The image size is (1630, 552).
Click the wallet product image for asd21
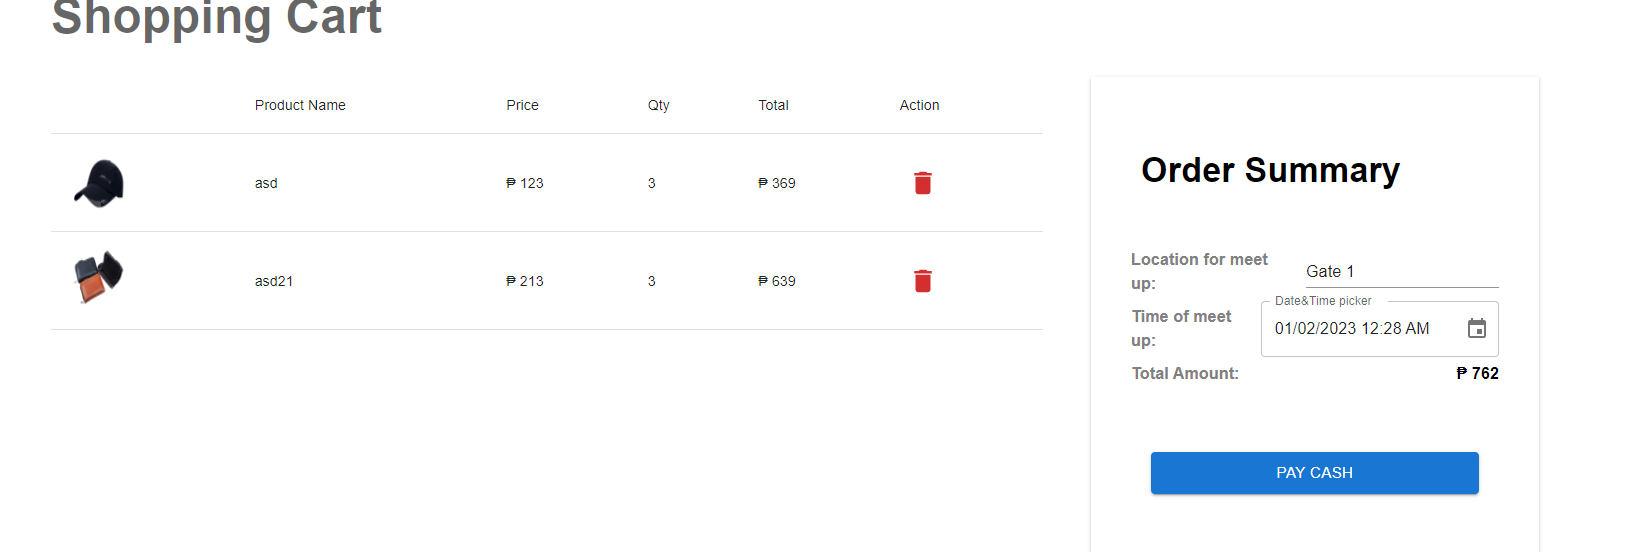(98, 277)
